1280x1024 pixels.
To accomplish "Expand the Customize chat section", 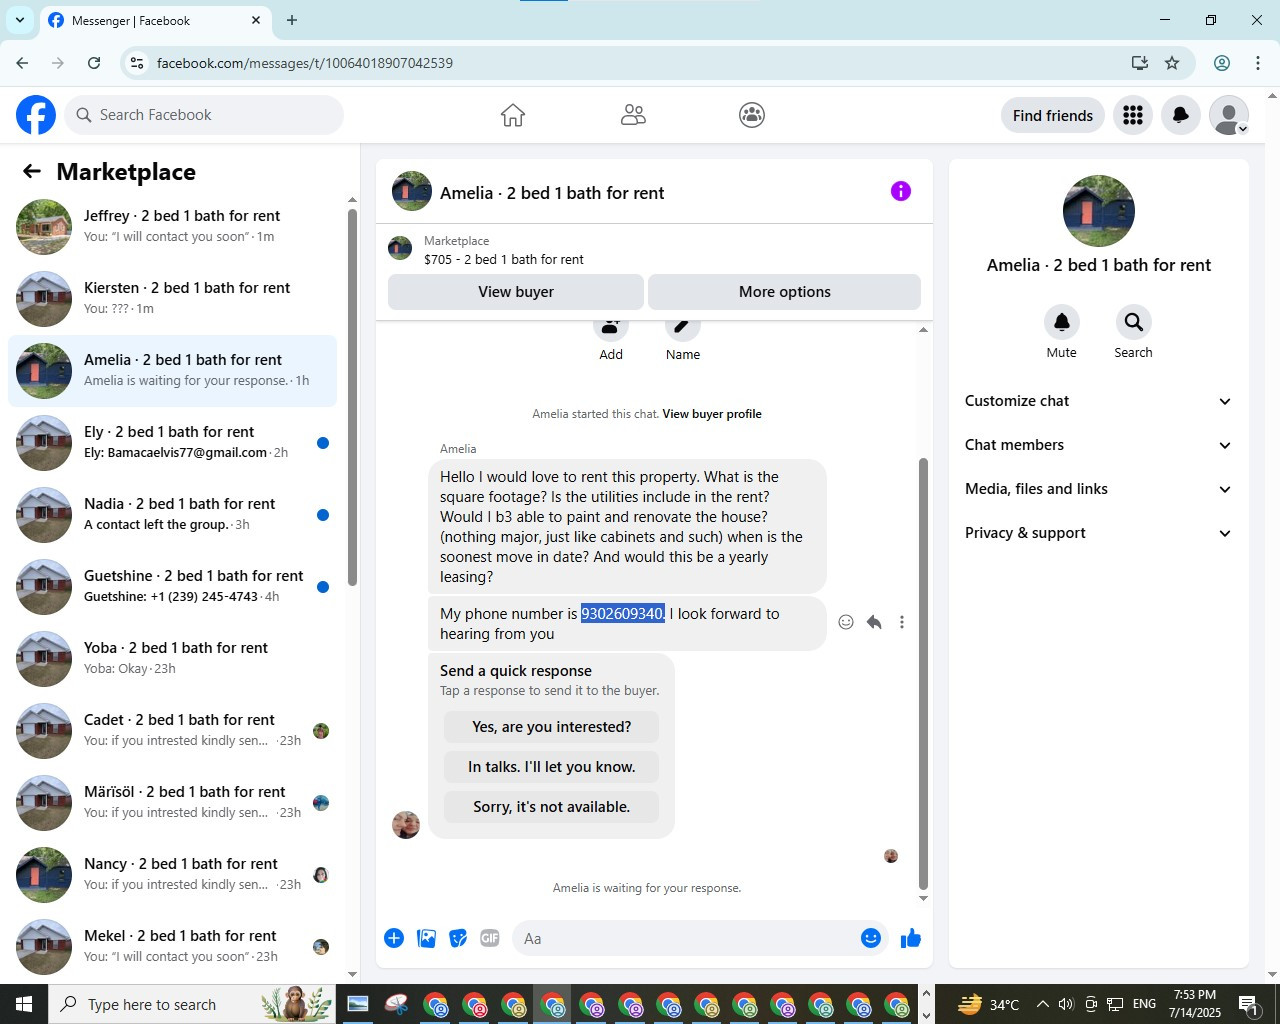I will (x=1098, y=401).
